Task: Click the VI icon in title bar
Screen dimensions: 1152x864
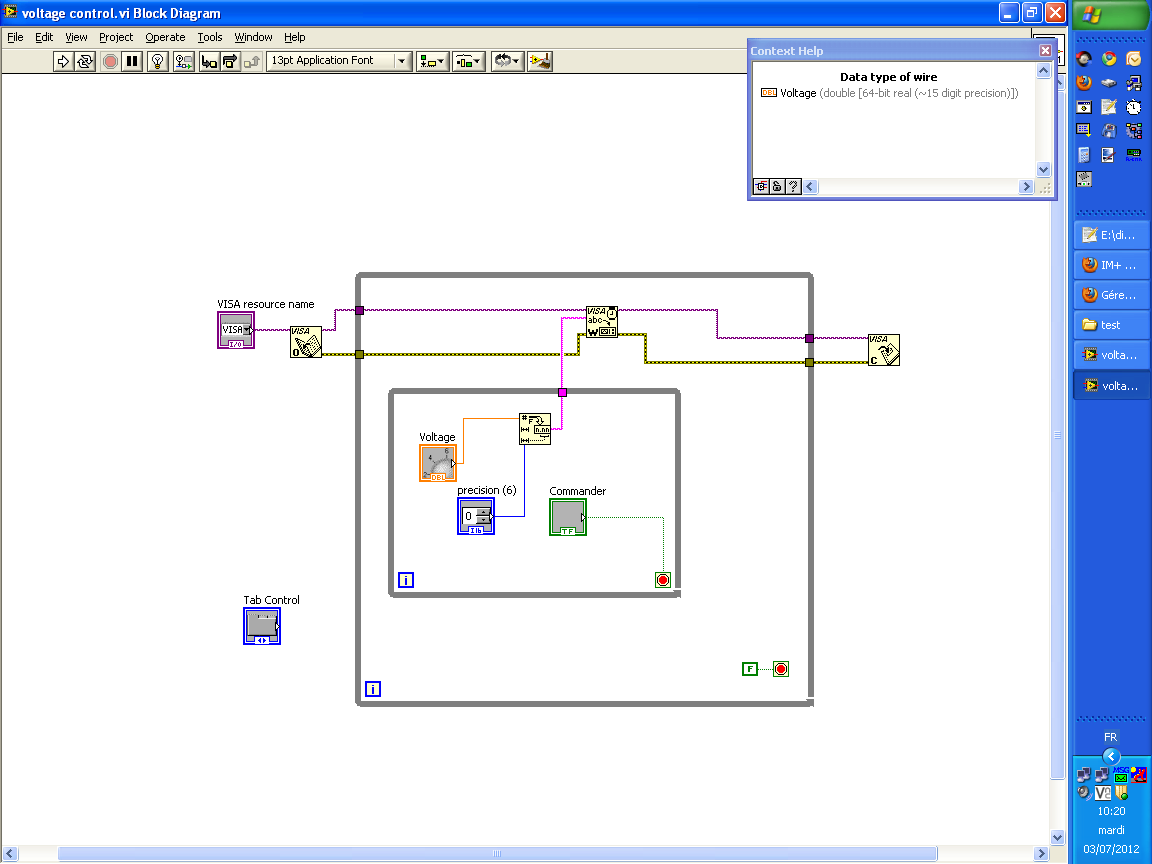Action: [x=10, y=12]
